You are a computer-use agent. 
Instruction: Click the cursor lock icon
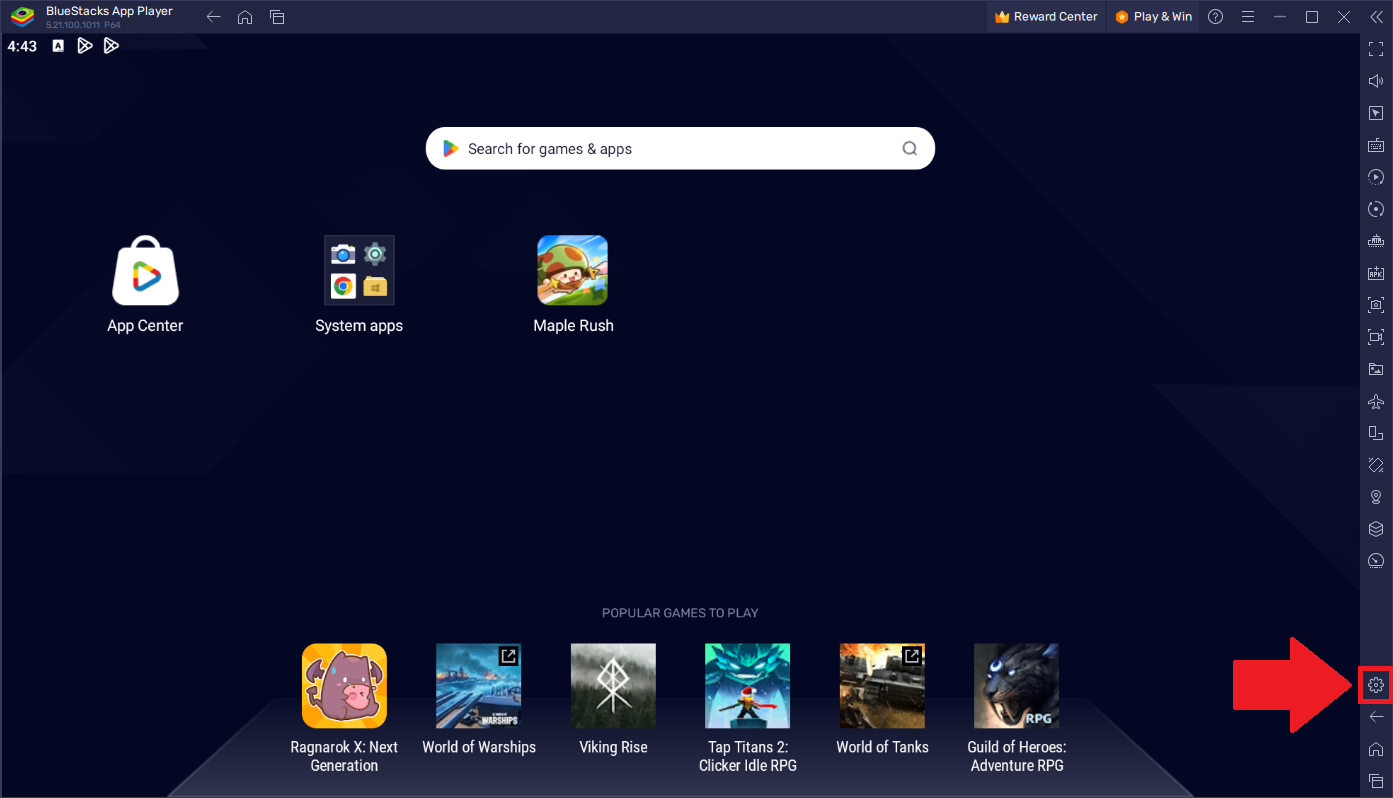(1376, 113)
